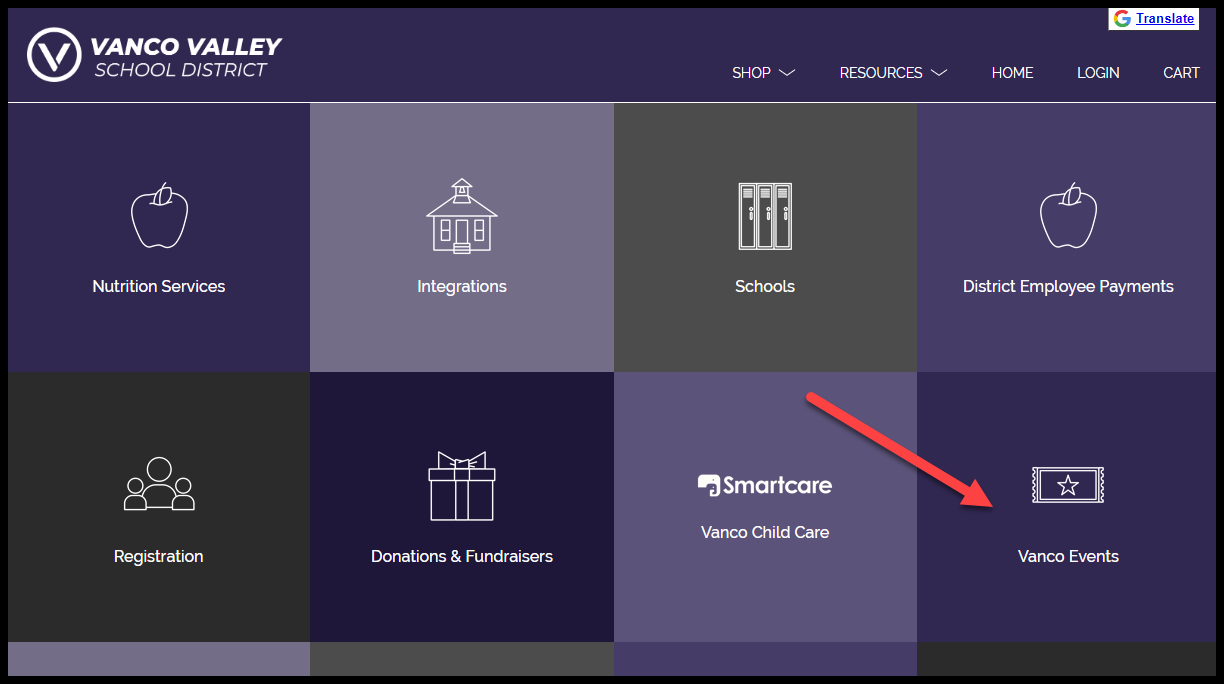
Task: Open the RESOURCES menu
Action: tap(881, 73)
